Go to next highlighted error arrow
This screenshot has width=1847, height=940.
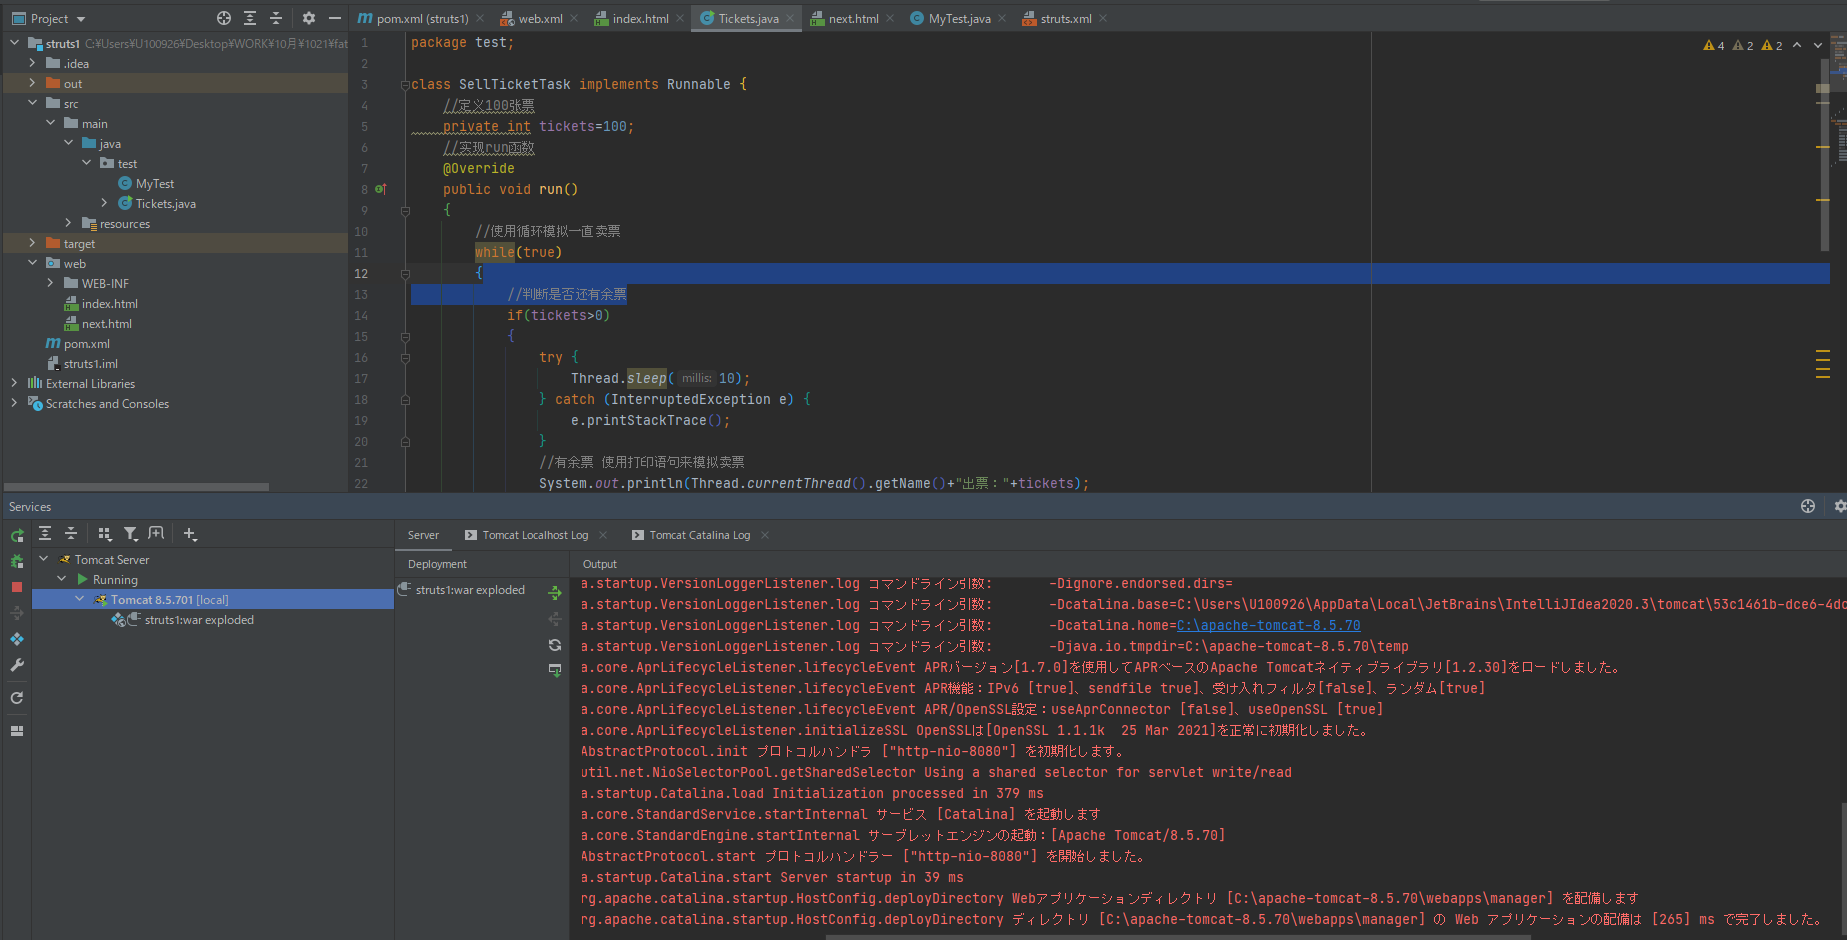click(x=1818, y=45)
